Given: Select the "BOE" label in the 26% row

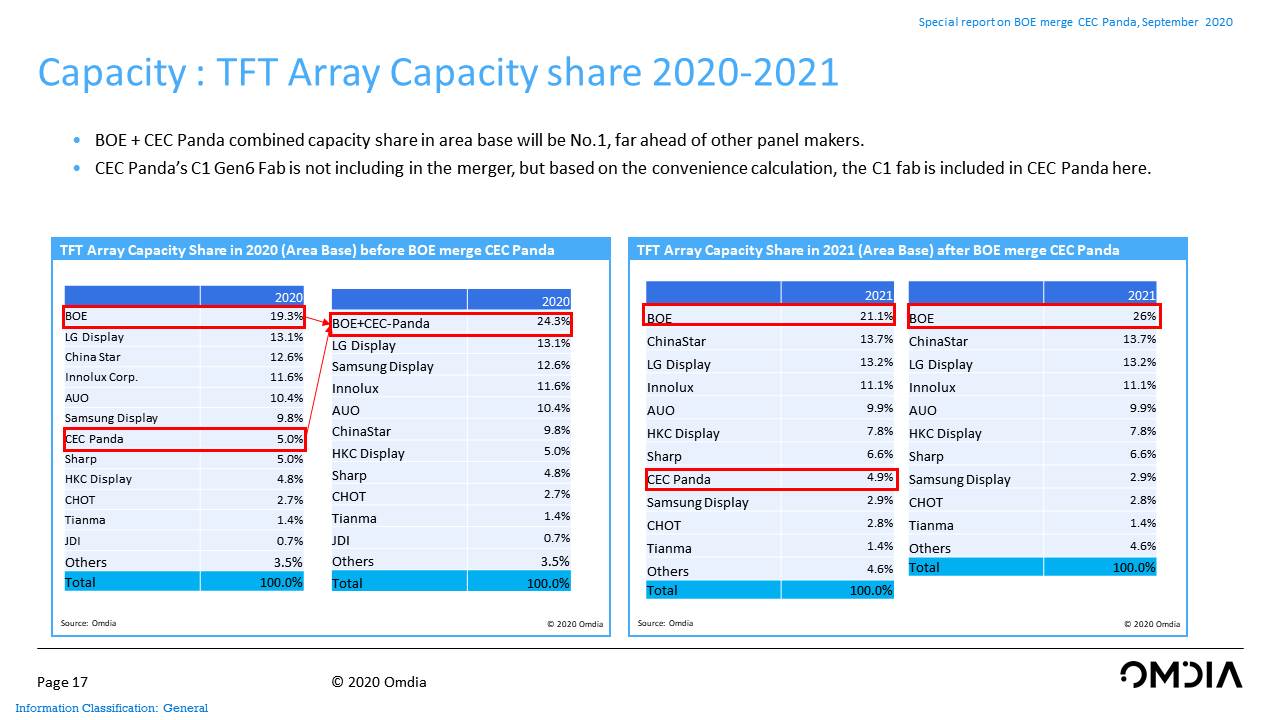Looking at the screenshot, I should pyautogui.click(x=921, y=319).
